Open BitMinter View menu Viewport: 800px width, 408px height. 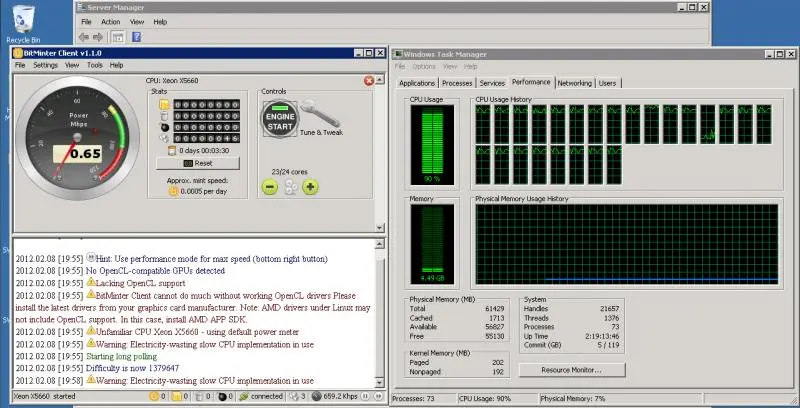click(72, 65)
